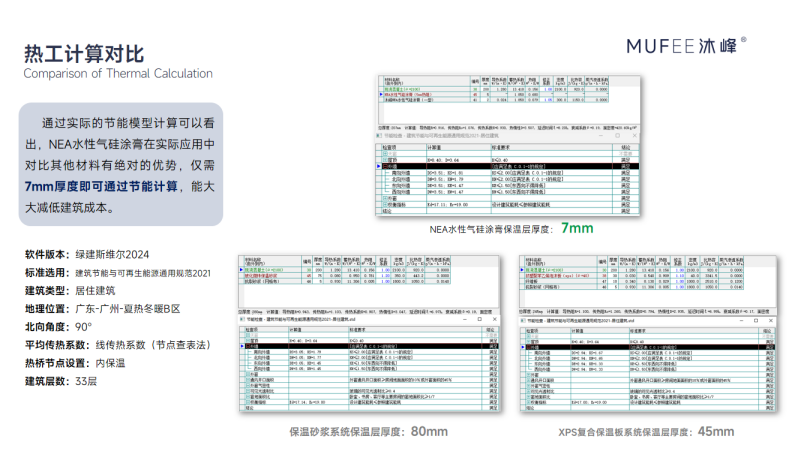Click 广东-广州-夏热冬暖B区 location text
Viewport: 792px width, 451px height.
point(128,309)
